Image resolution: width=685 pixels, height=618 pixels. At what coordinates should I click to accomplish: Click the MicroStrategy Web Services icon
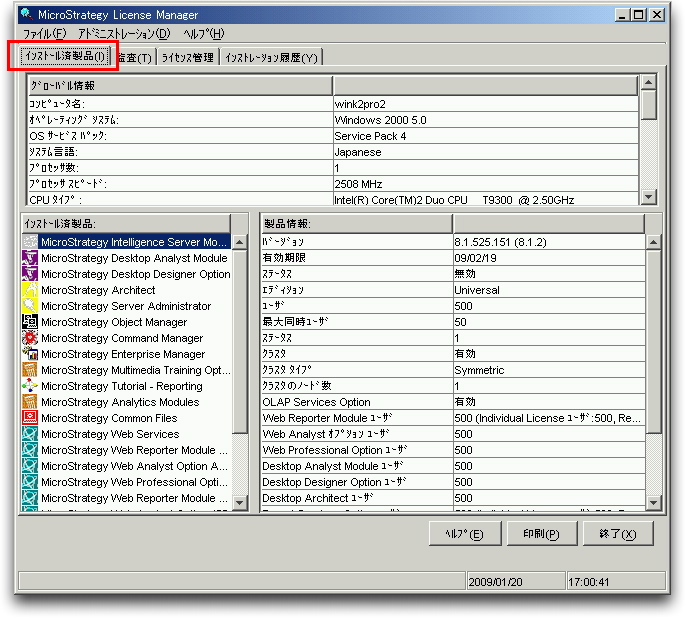[30, 434]
